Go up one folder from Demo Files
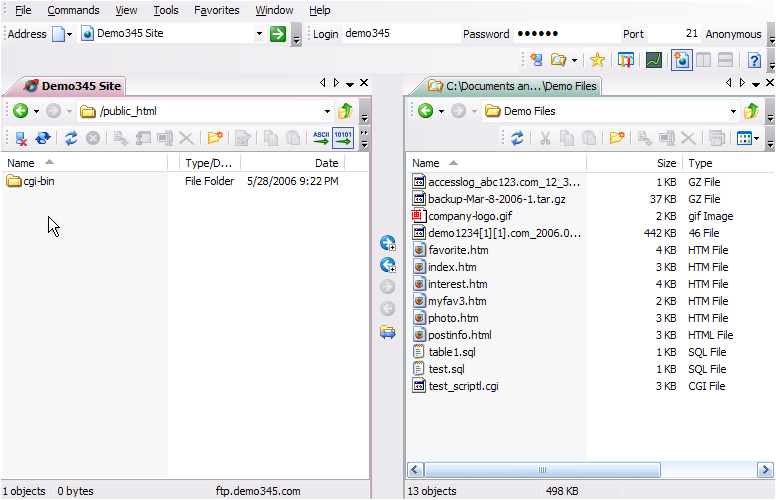This screenshot has width=776, height=500. pyautogui.click(x=751, y=111)
